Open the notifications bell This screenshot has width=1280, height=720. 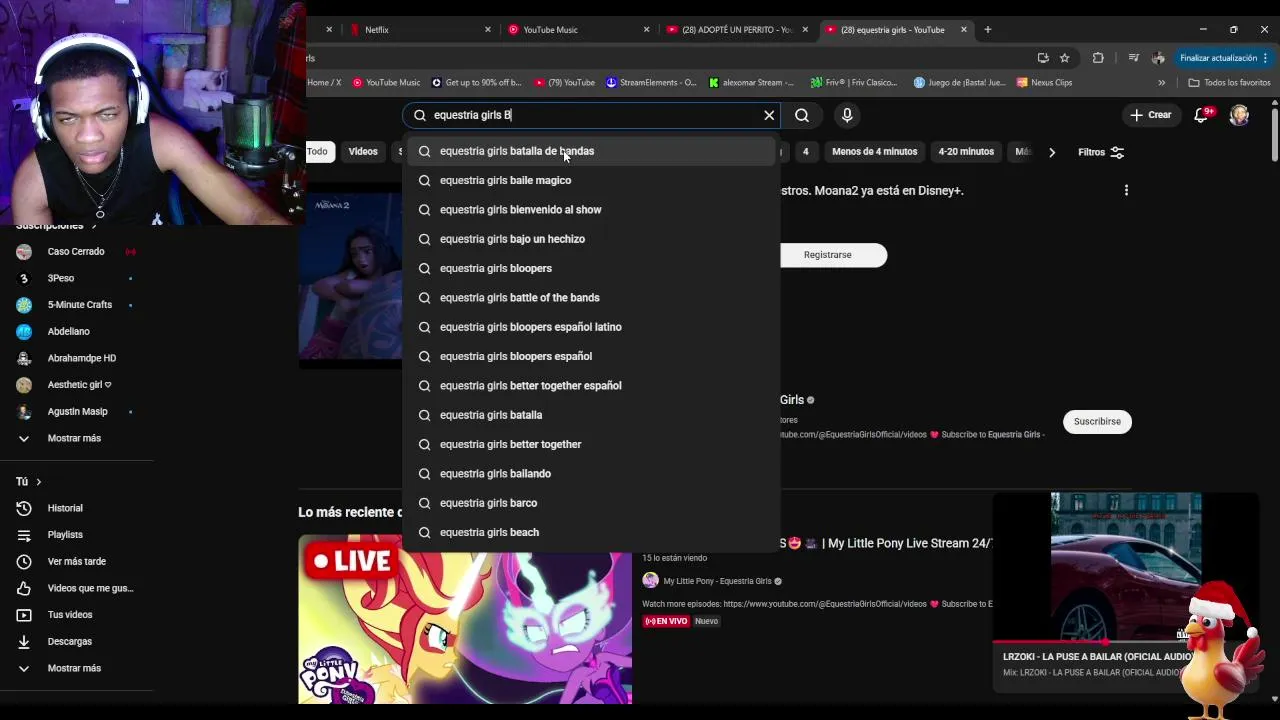click(1202, 115)
